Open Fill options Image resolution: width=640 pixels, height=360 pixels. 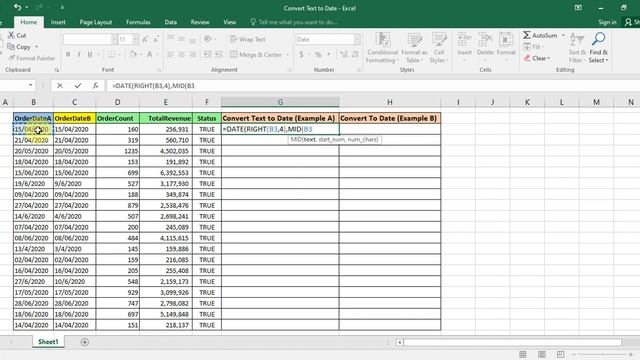533,47
